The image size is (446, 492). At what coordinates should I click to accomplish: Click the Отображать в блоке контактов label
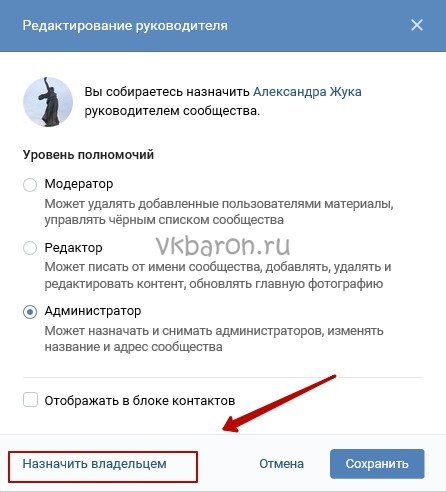coord(140,400)
